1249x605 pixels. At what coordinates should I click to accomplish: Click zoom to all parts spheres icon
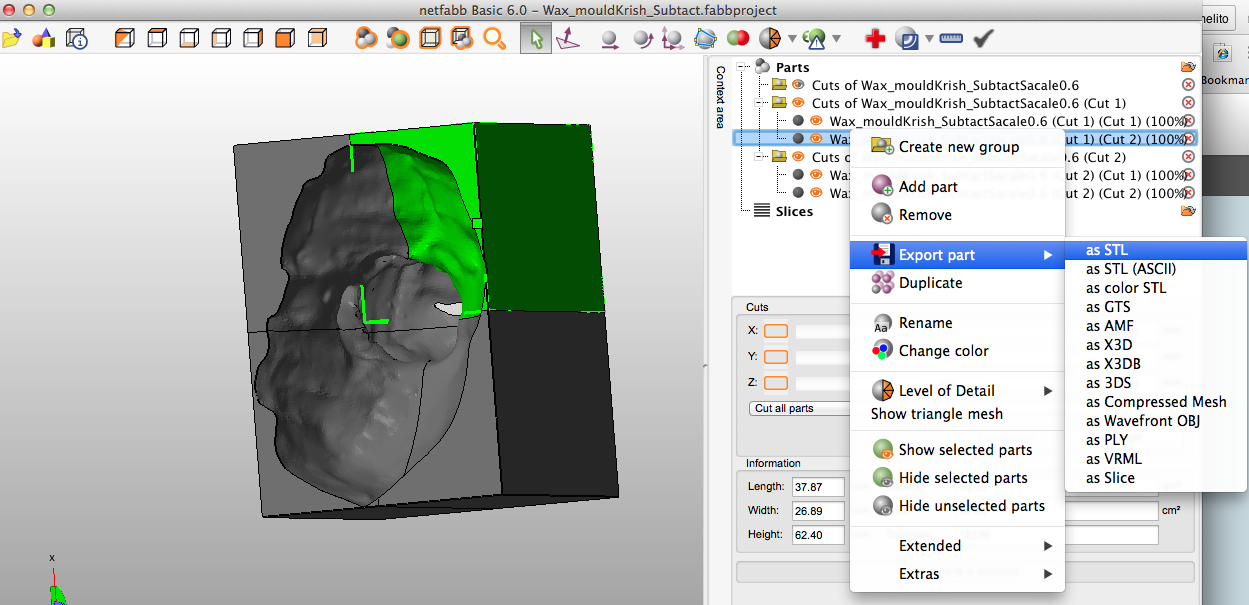pos(367,39)
